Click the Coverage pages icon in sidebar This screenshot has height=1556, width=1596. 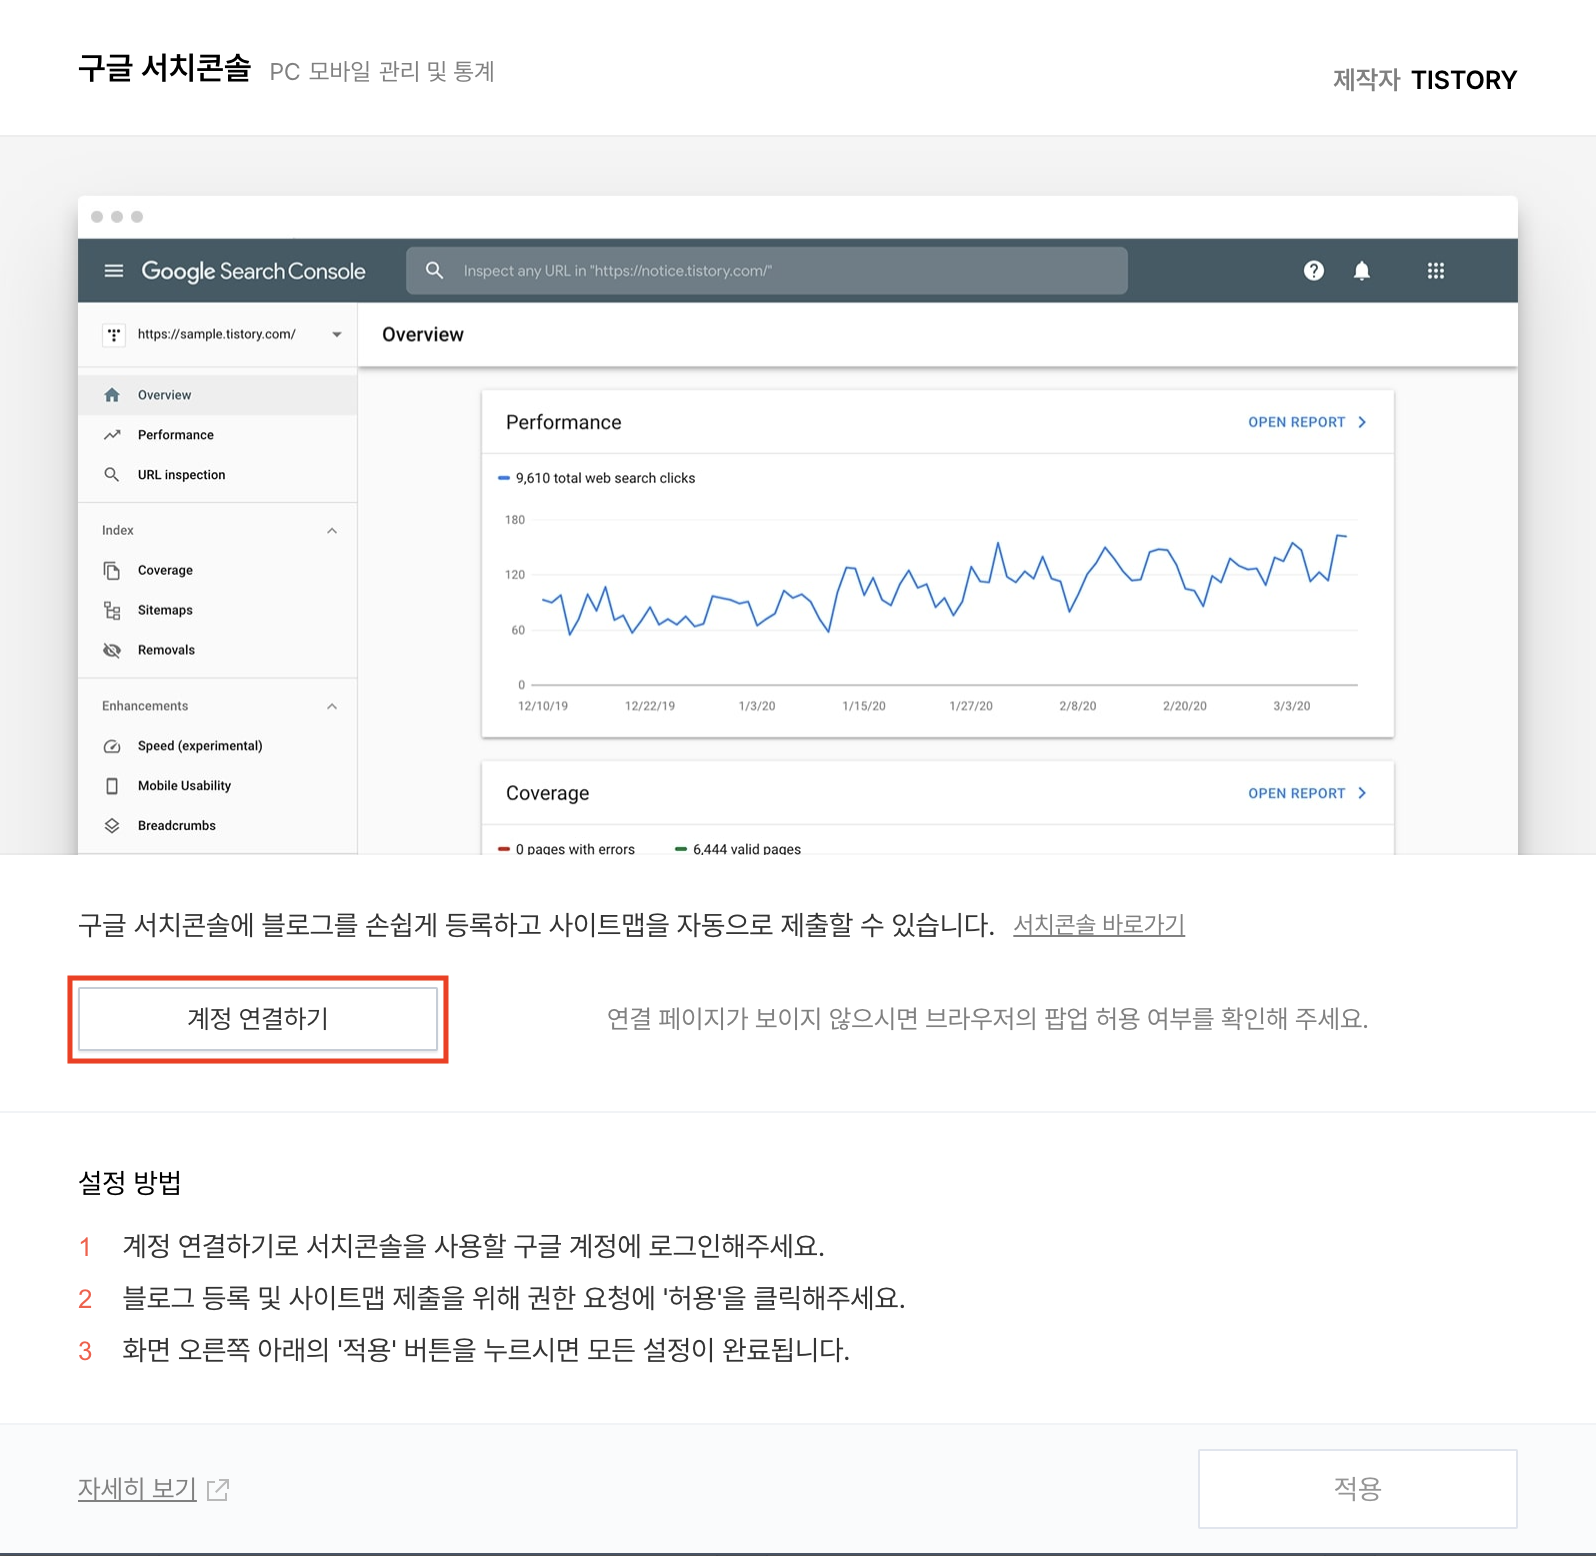[x=112, y=571]
